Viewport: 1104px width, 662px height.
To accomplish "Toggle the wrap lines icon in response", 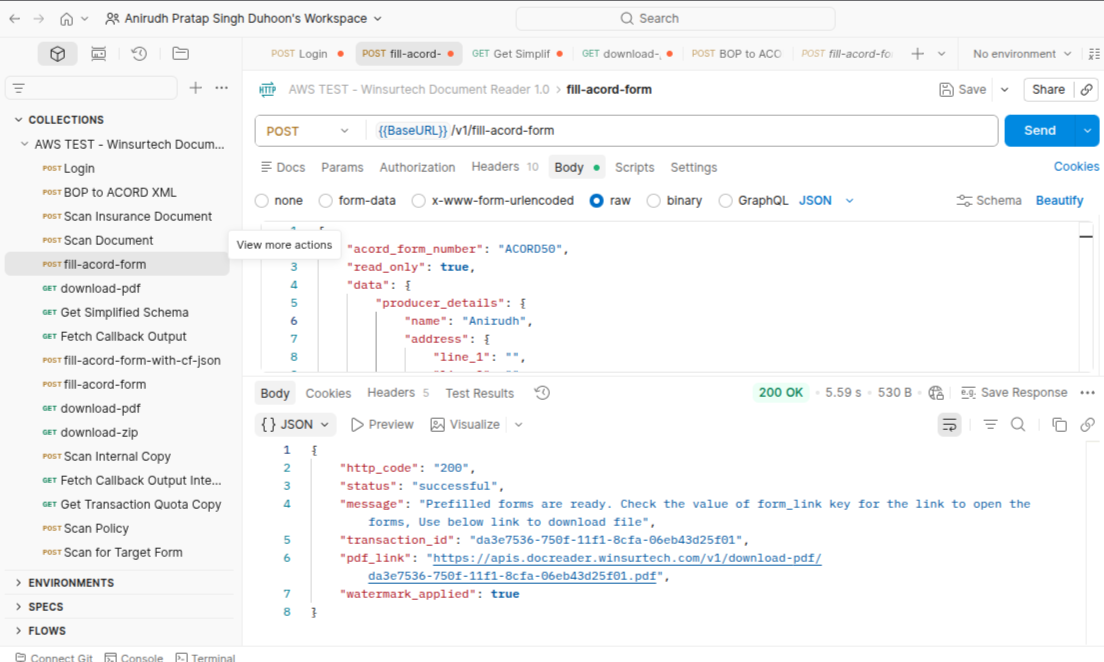I will point(950,425).
